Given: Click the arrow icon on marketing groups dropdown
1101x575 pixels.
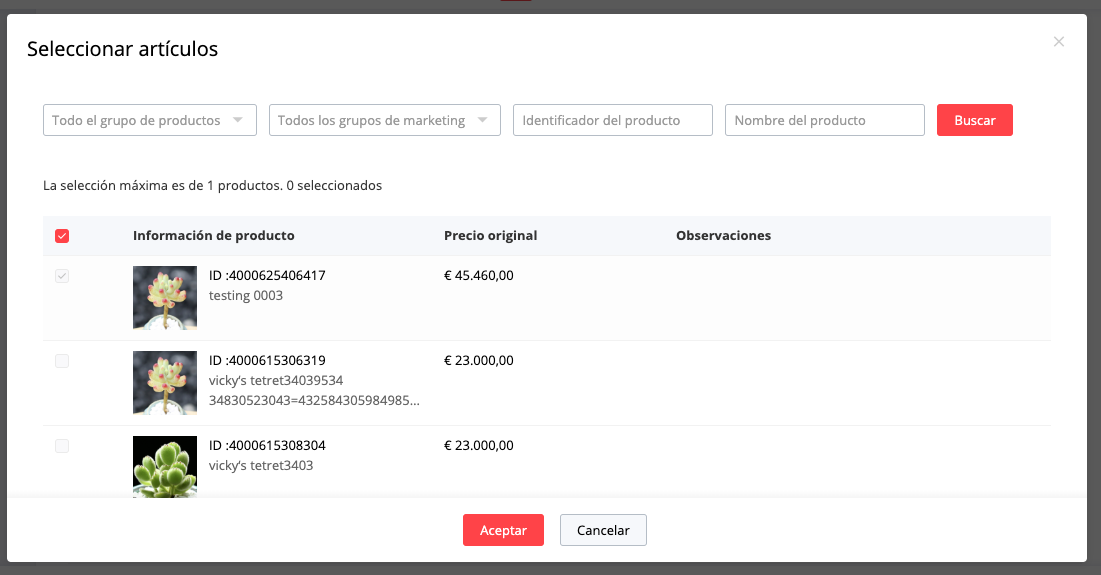Looking at the screenshot, I should point(483,120).
